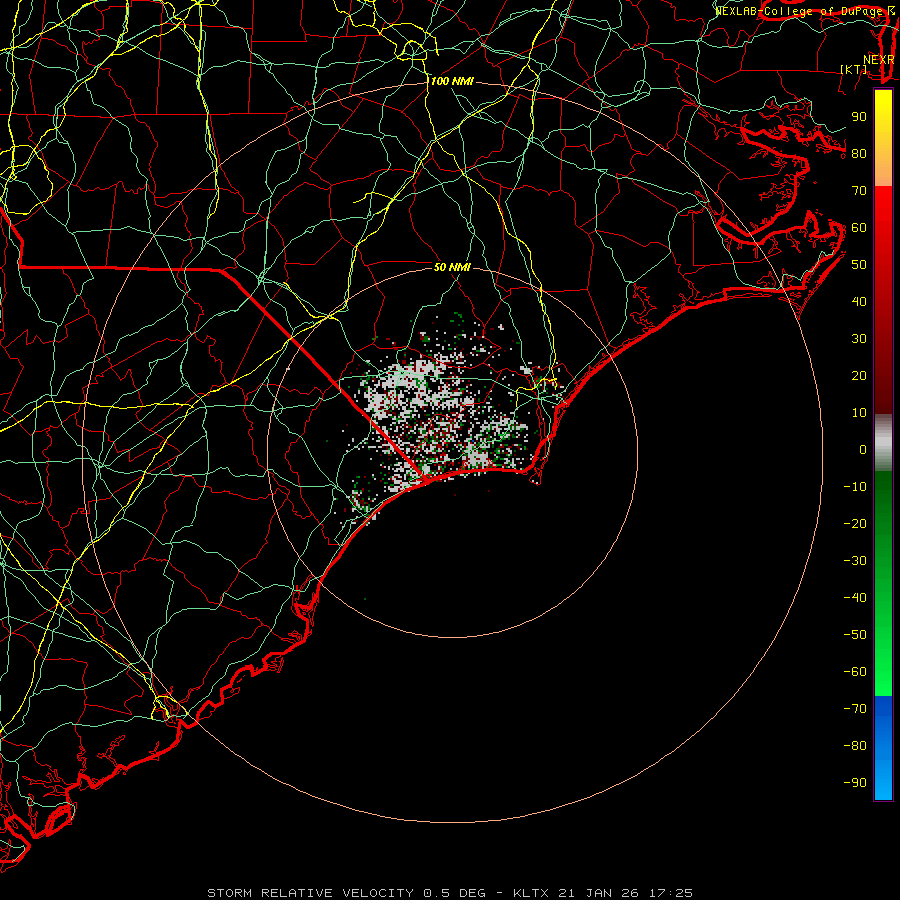
Task: Click the 'KLTX' station identifier in footer
Action: (x=531, y=893)
